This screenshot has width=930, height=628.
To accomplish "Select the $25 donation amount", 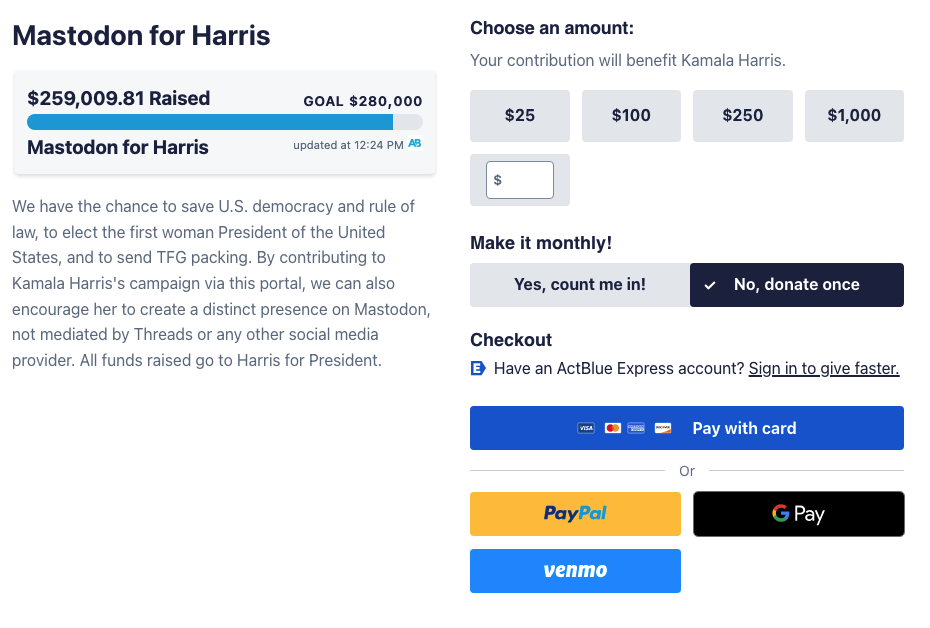I will pos(519,116).
